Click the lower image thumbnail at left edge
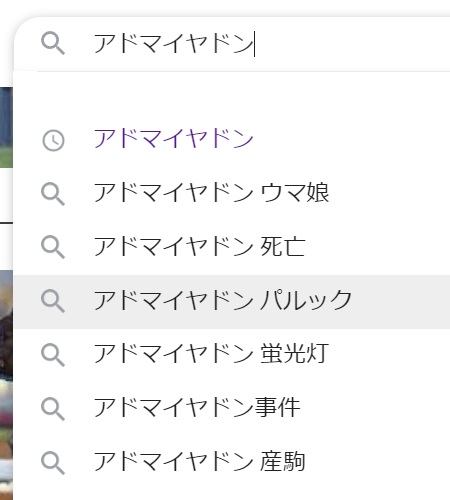The width and height of the screenshot is (450, 500). [6, 385]
